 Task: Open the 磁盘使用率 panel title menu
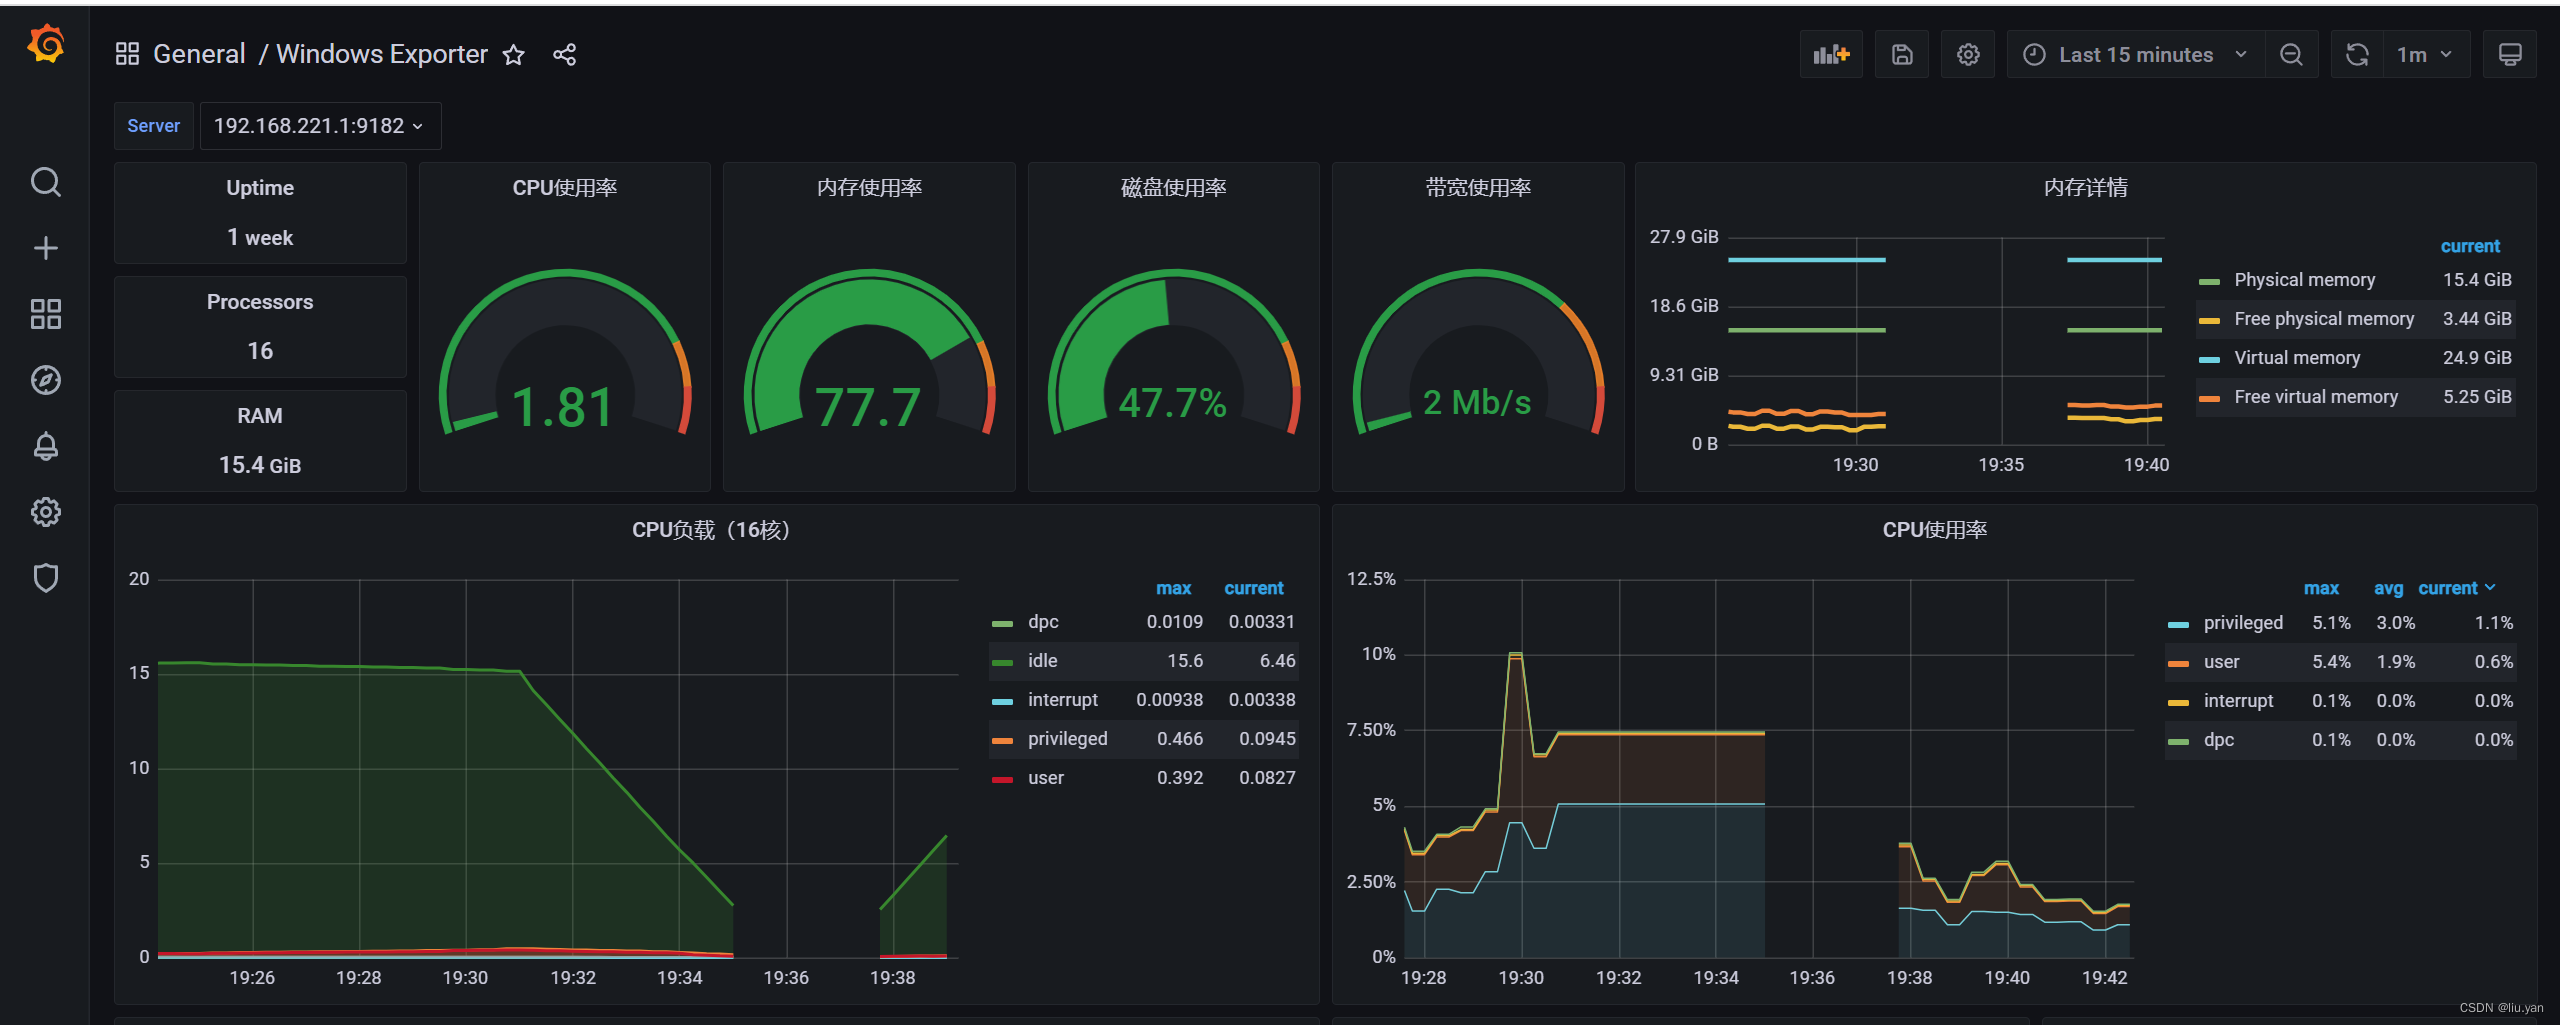point(1173,188)
